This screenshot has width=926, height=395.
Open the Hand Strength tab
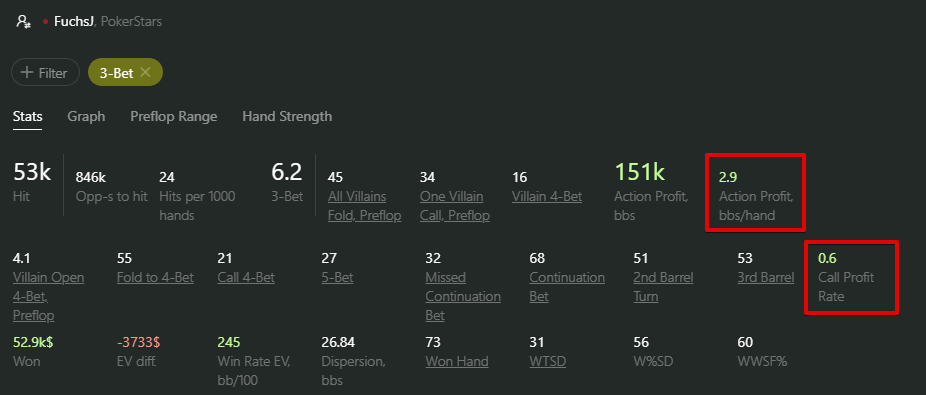pyautogui.click(x=287, y=116)
